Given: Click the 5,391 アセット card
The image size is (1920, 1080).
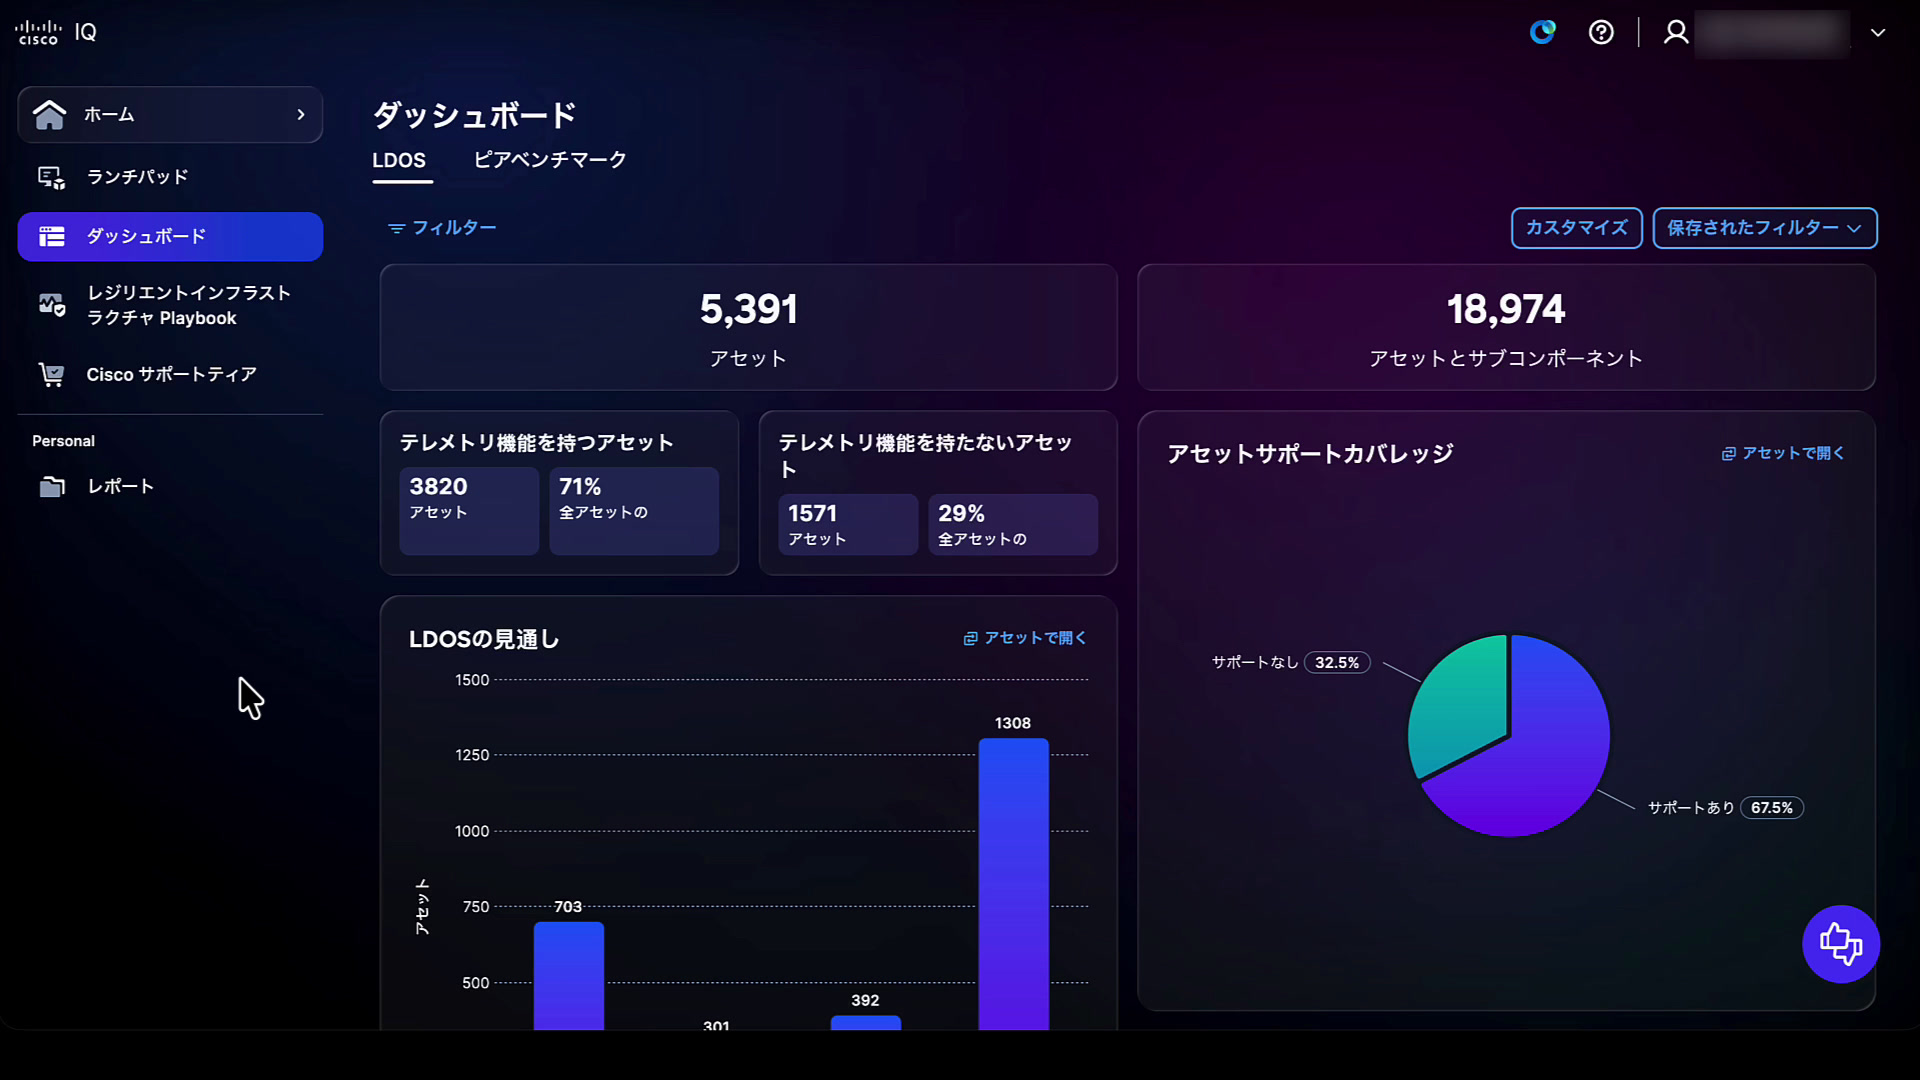Looking at the screenshot, I should click(748, 327).
